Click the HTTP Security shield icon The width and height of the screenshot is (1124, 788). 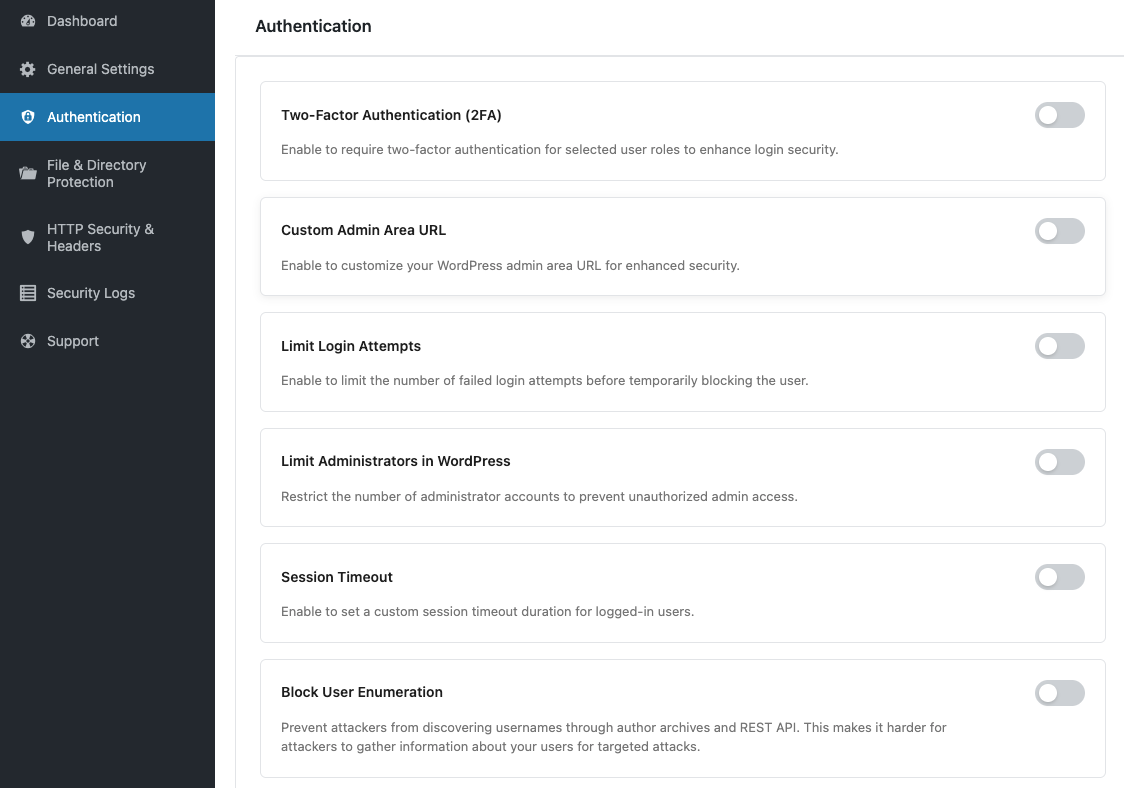point(28,237)
